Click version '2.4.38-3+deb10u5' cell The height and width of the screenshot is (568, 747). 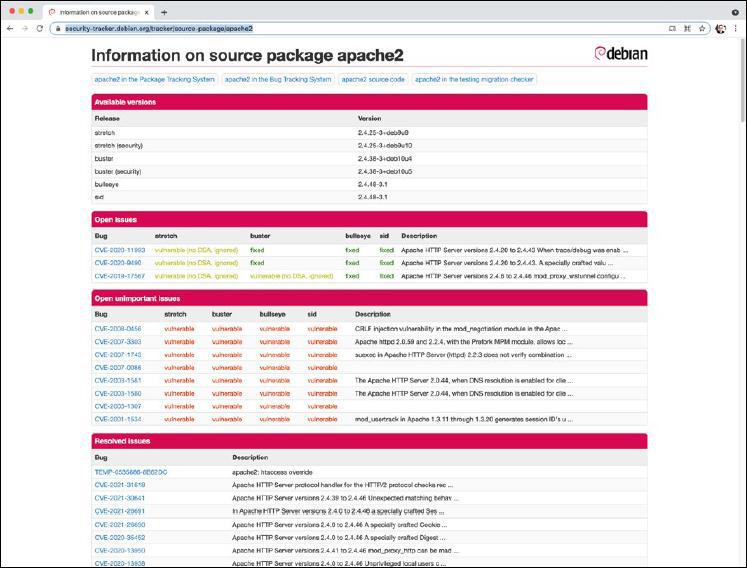pyautogui.click(x=385, y=172)
